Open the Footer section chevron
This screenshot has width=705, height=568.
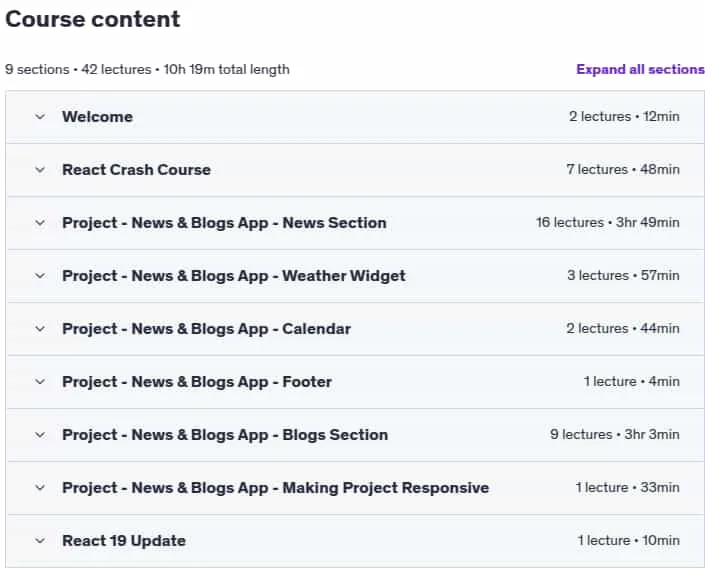pos(40,382)
